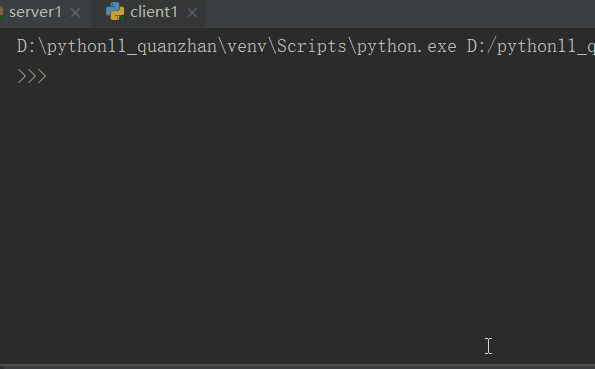Close the server1 tab
The image size is (595, 369).
76,13
